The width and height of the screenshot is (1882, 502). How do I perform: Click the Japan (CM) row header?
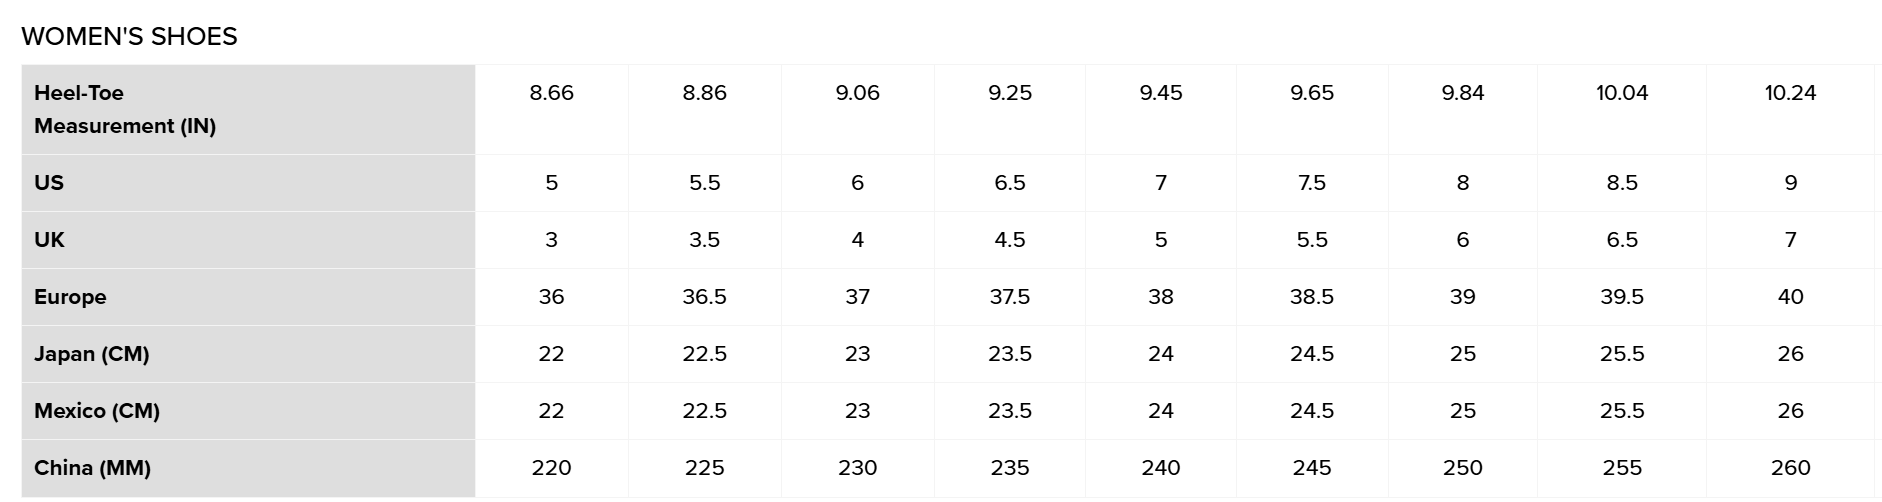coord(248,354)
